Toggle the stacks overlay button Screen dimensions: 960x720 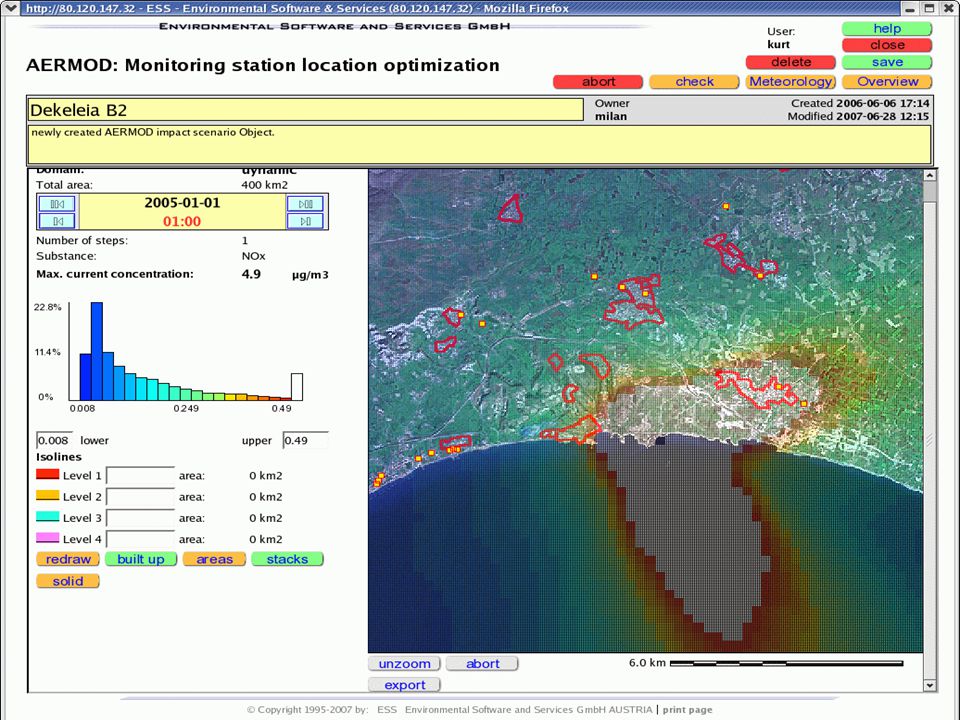287,559
